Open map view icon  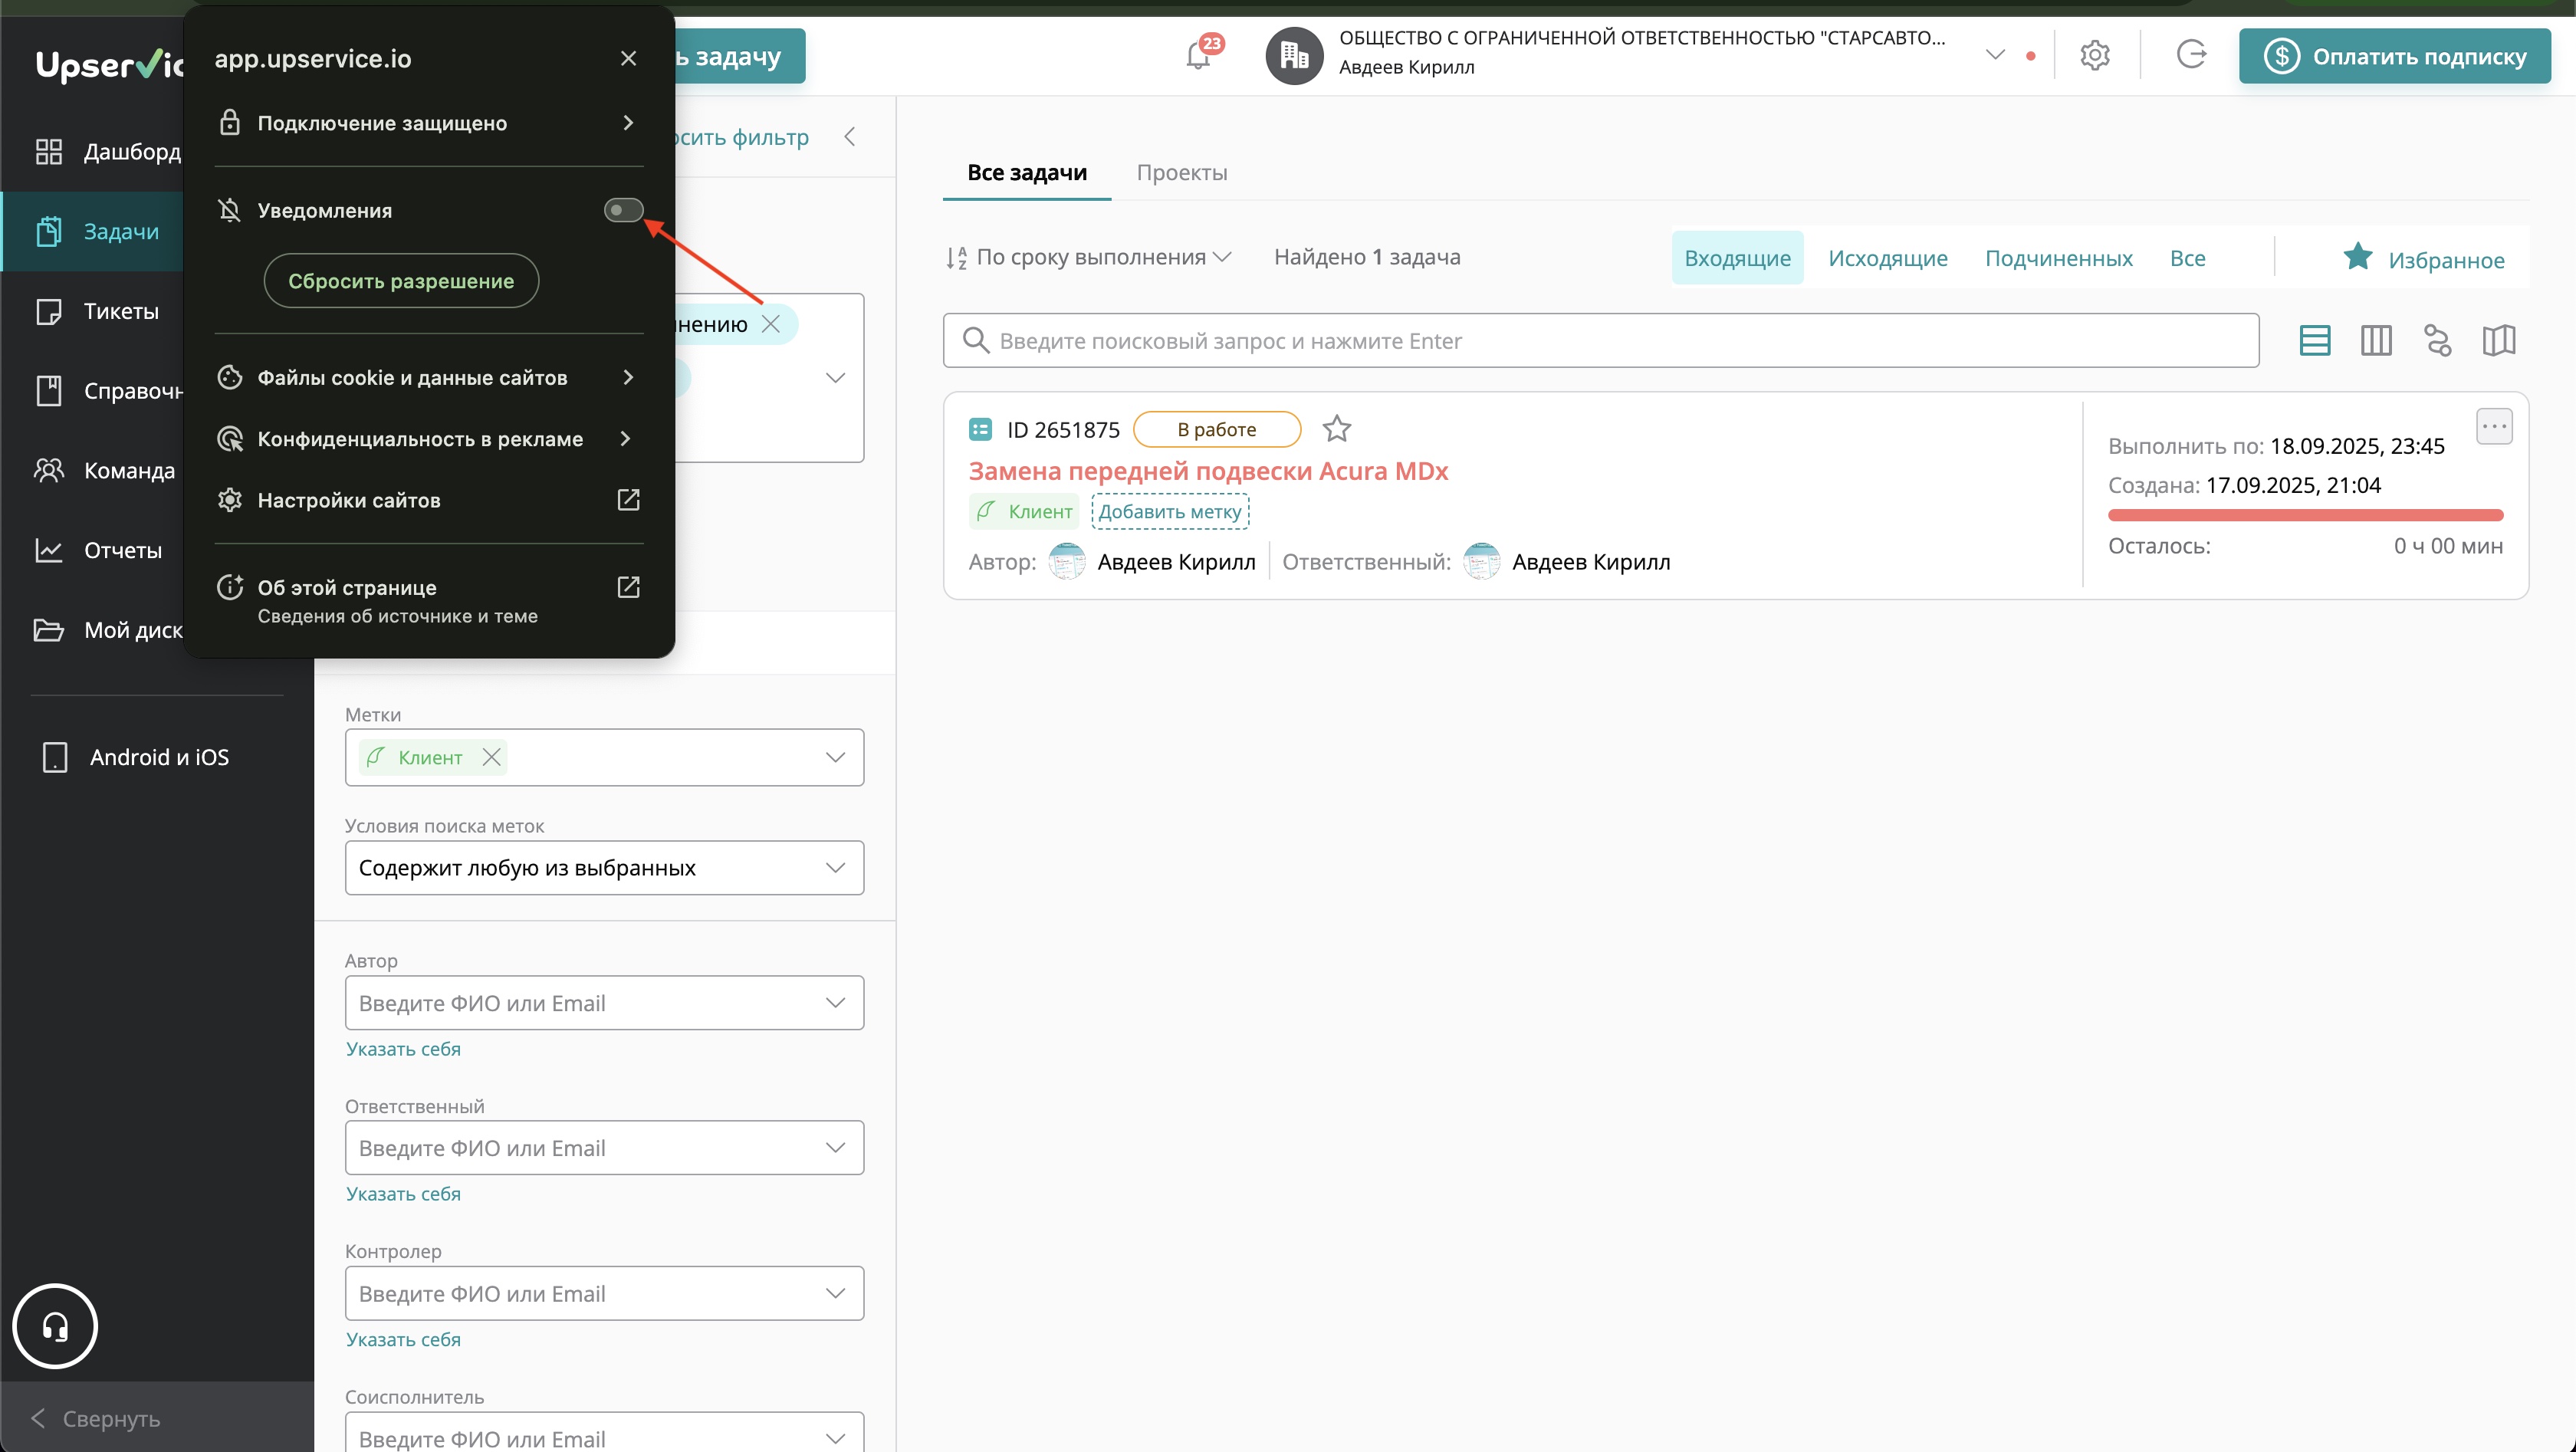[2498, 341]
